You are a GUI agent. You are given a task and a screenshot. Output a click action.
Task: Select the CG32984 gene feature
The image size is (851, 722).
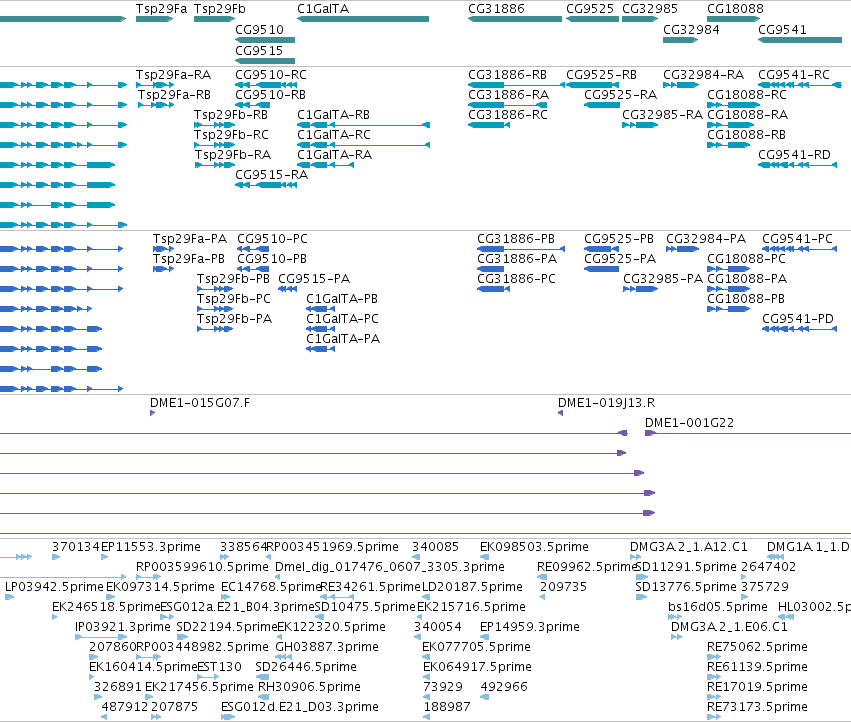[681, 40]
